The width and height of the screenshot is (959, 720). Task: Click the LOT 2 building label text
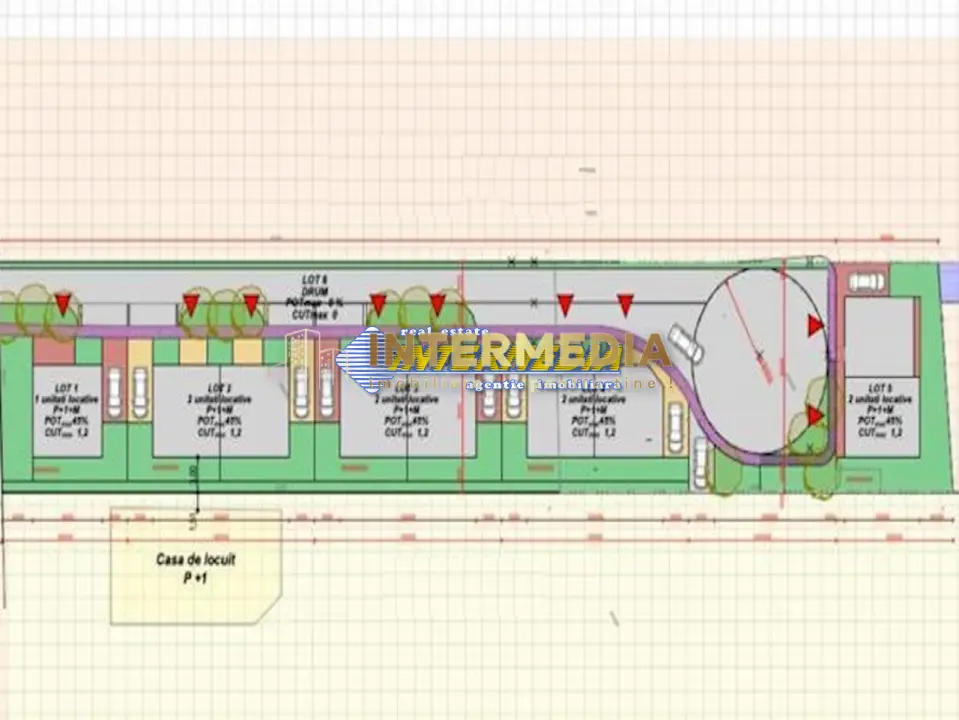tap(220, 410)
